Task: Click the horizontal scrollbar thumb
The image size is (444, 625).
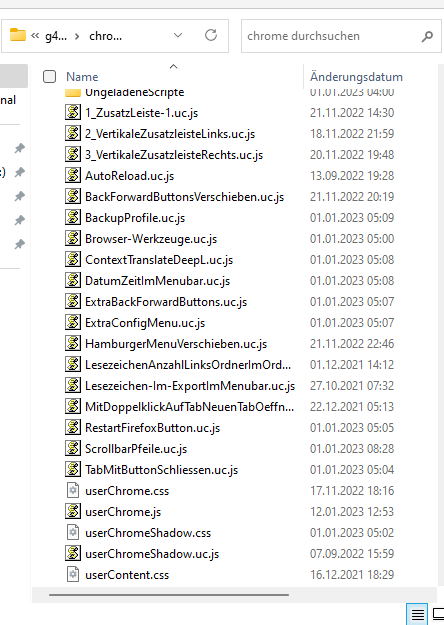Action: [169, 595]
